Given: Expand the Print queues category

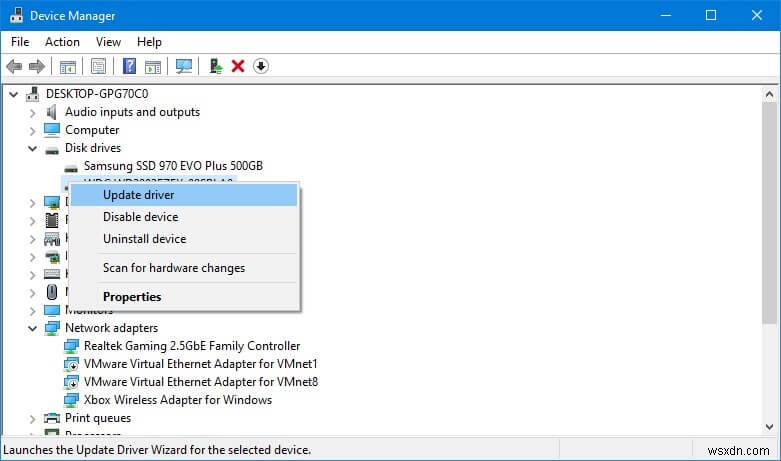Looking at the screenshot, I should pyautogui.click(x=33, y=419).
